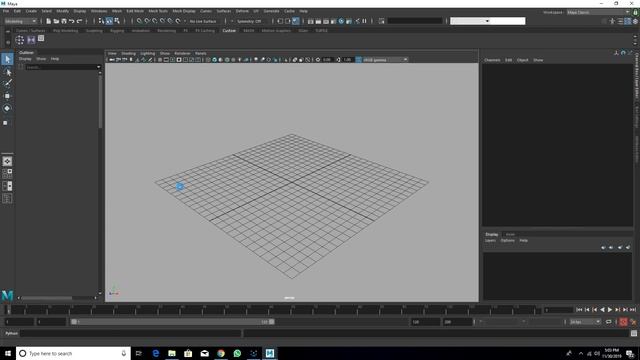Open a scene file from status line
This screenshot has height=360, width=640.
[56, 21]
